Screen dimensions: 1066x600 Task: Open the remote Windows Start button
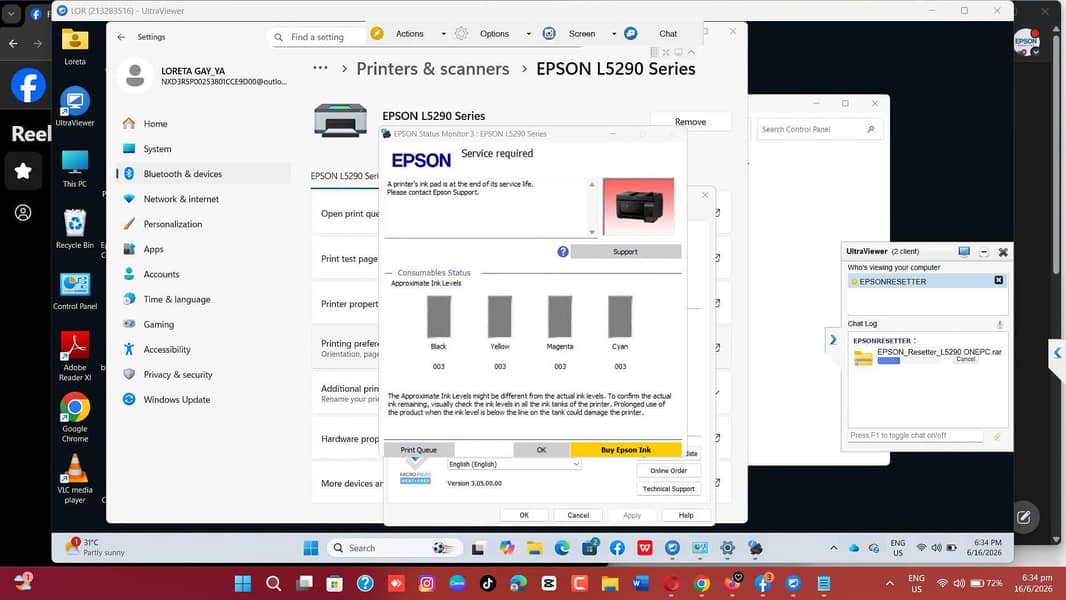click(311, 548)
